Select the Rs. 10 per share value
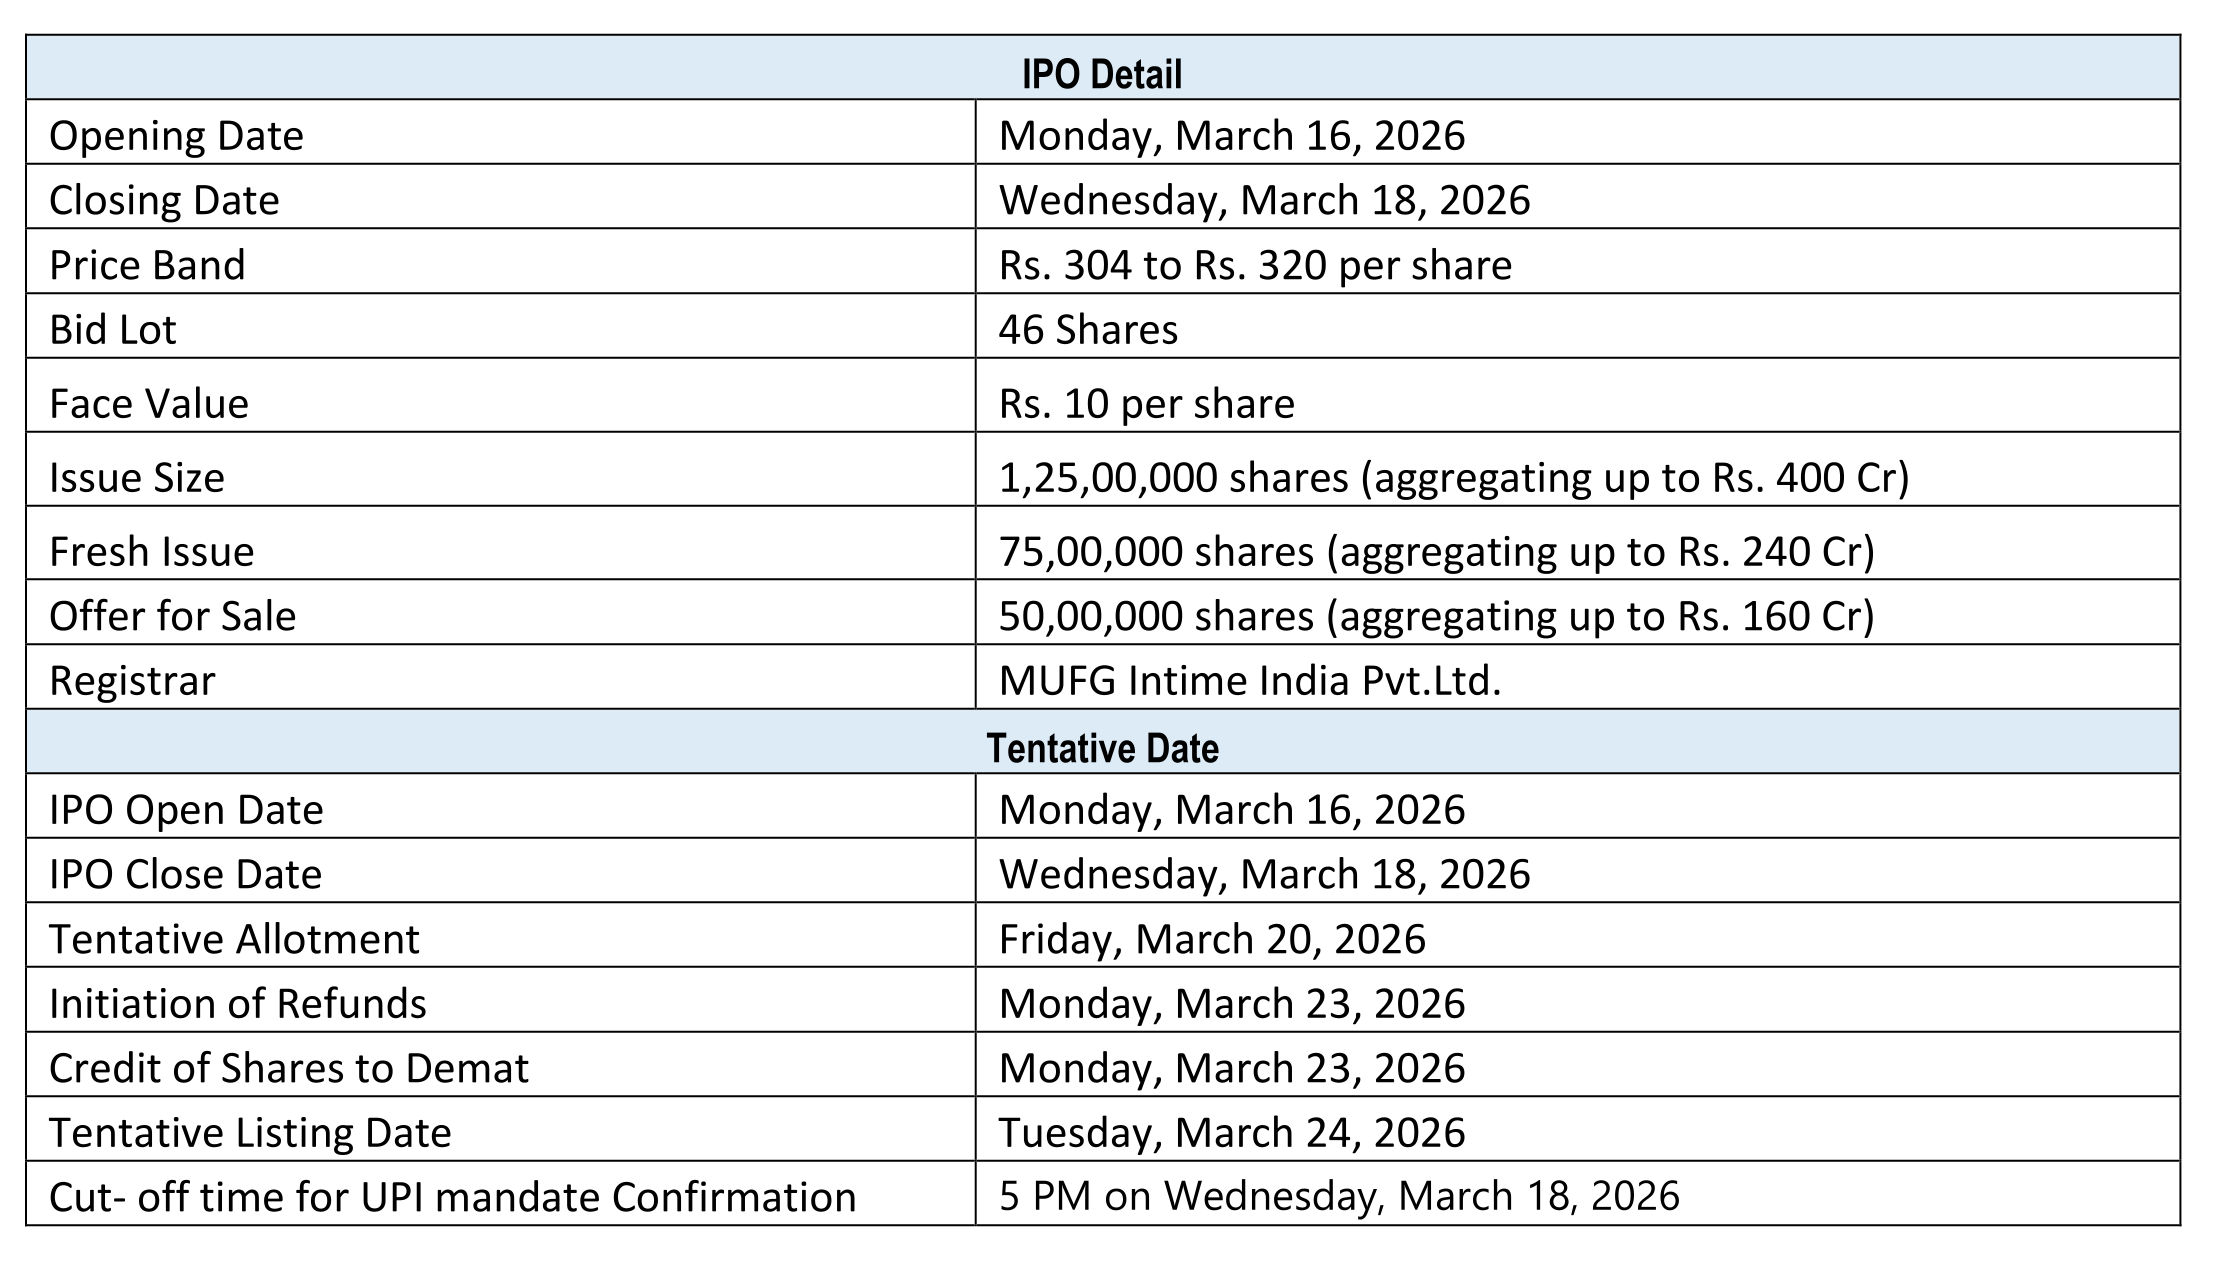The width and height of the screenshot is (2229, 1272). tap(1146, 403)
